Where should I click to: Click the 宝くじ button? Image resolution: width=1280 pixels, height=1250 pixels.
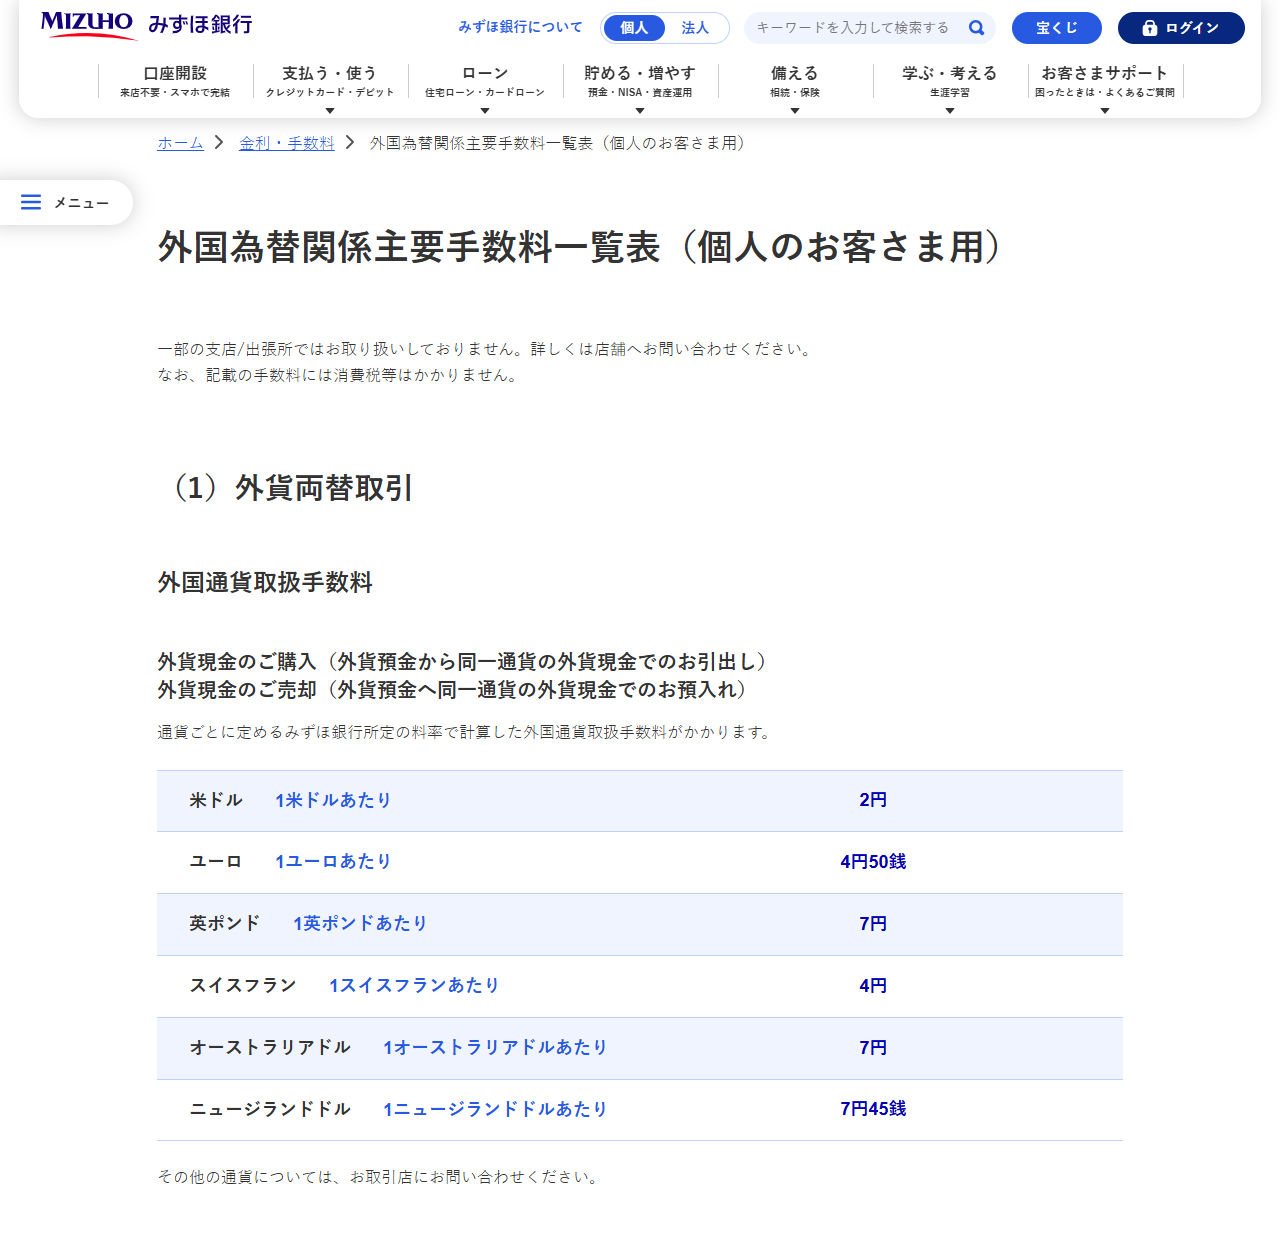tap(1057, 28)
